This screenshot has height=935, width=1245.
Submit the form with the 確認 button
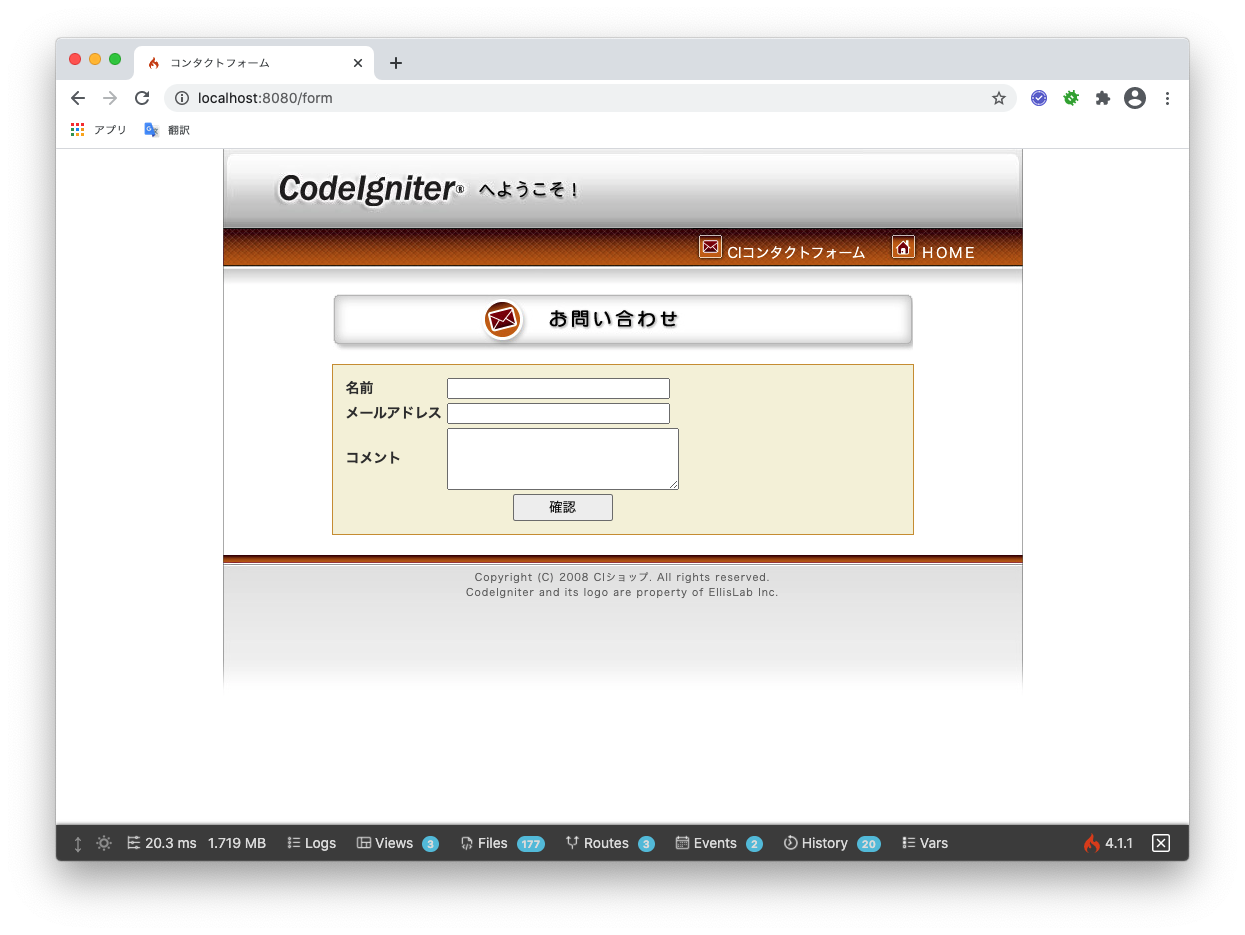563,507
